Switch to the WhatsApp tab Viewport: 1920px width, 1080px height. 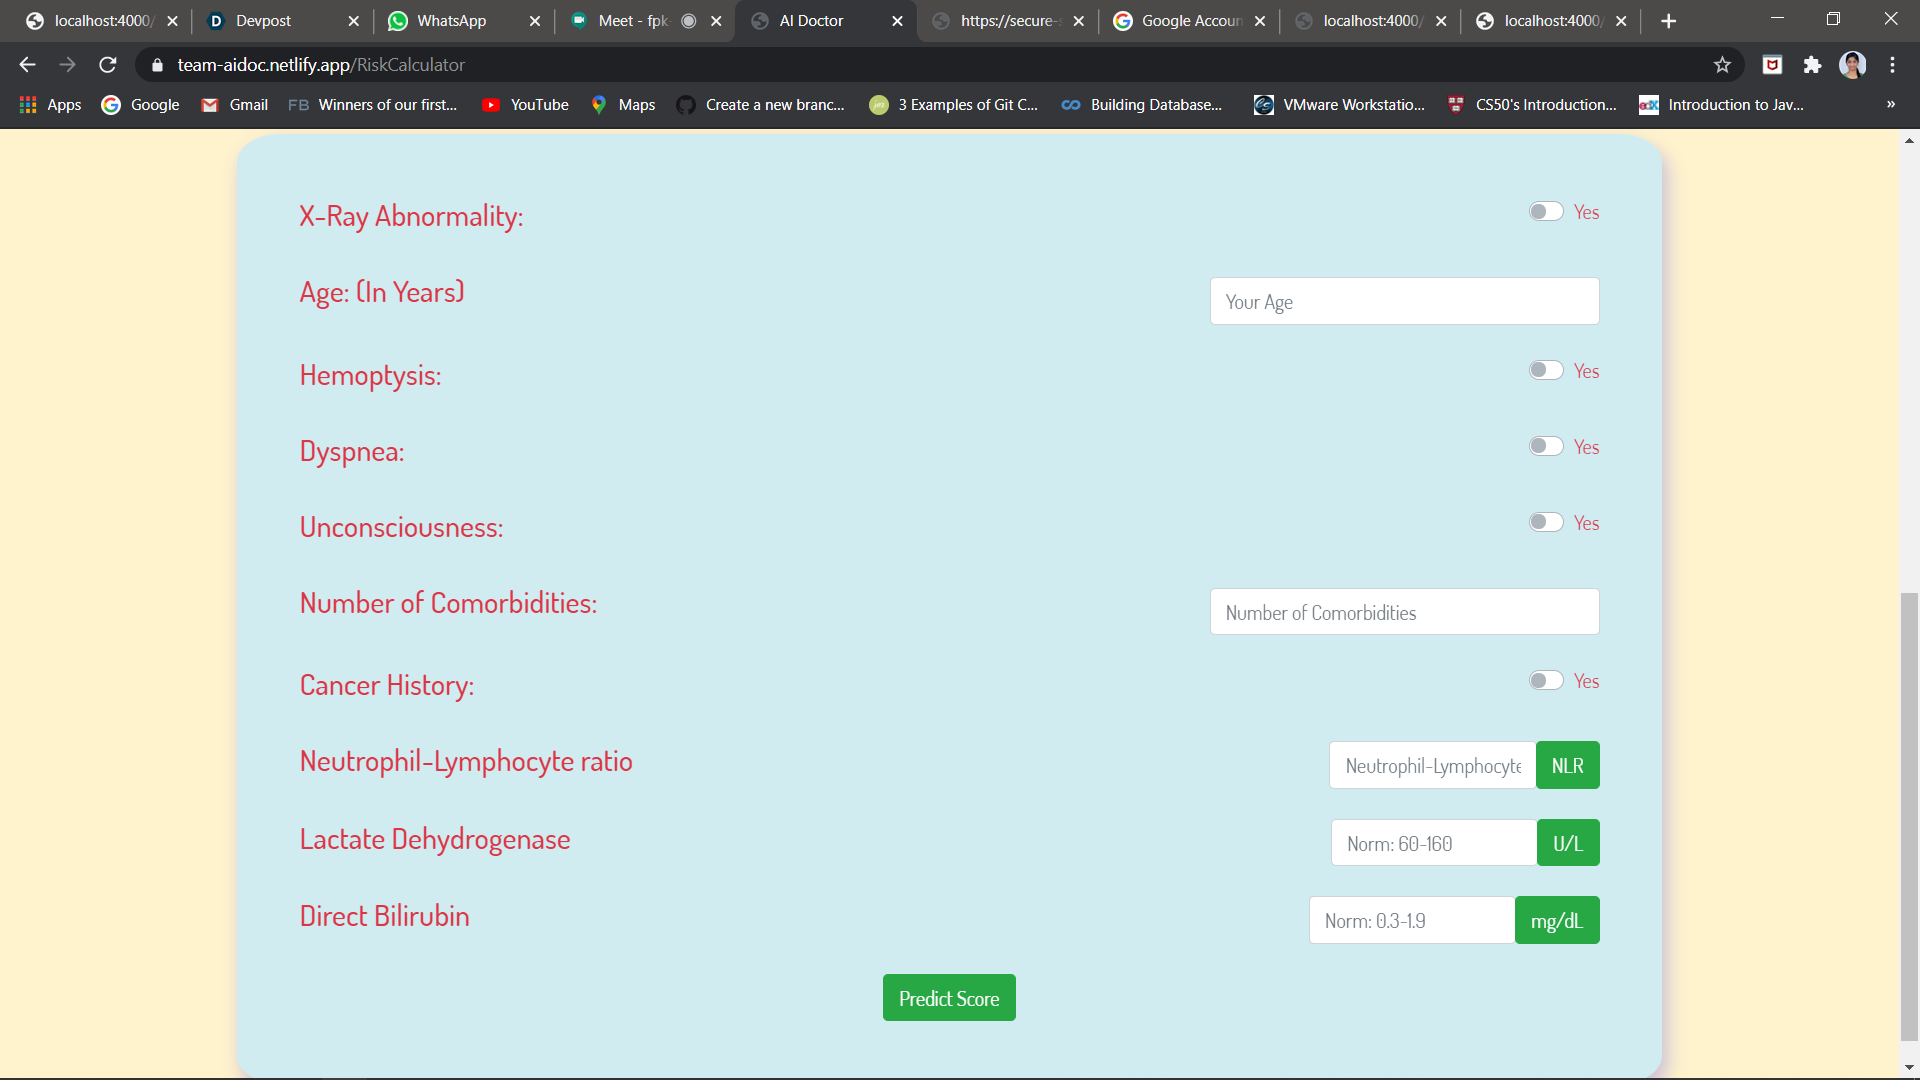coord(450,21)
